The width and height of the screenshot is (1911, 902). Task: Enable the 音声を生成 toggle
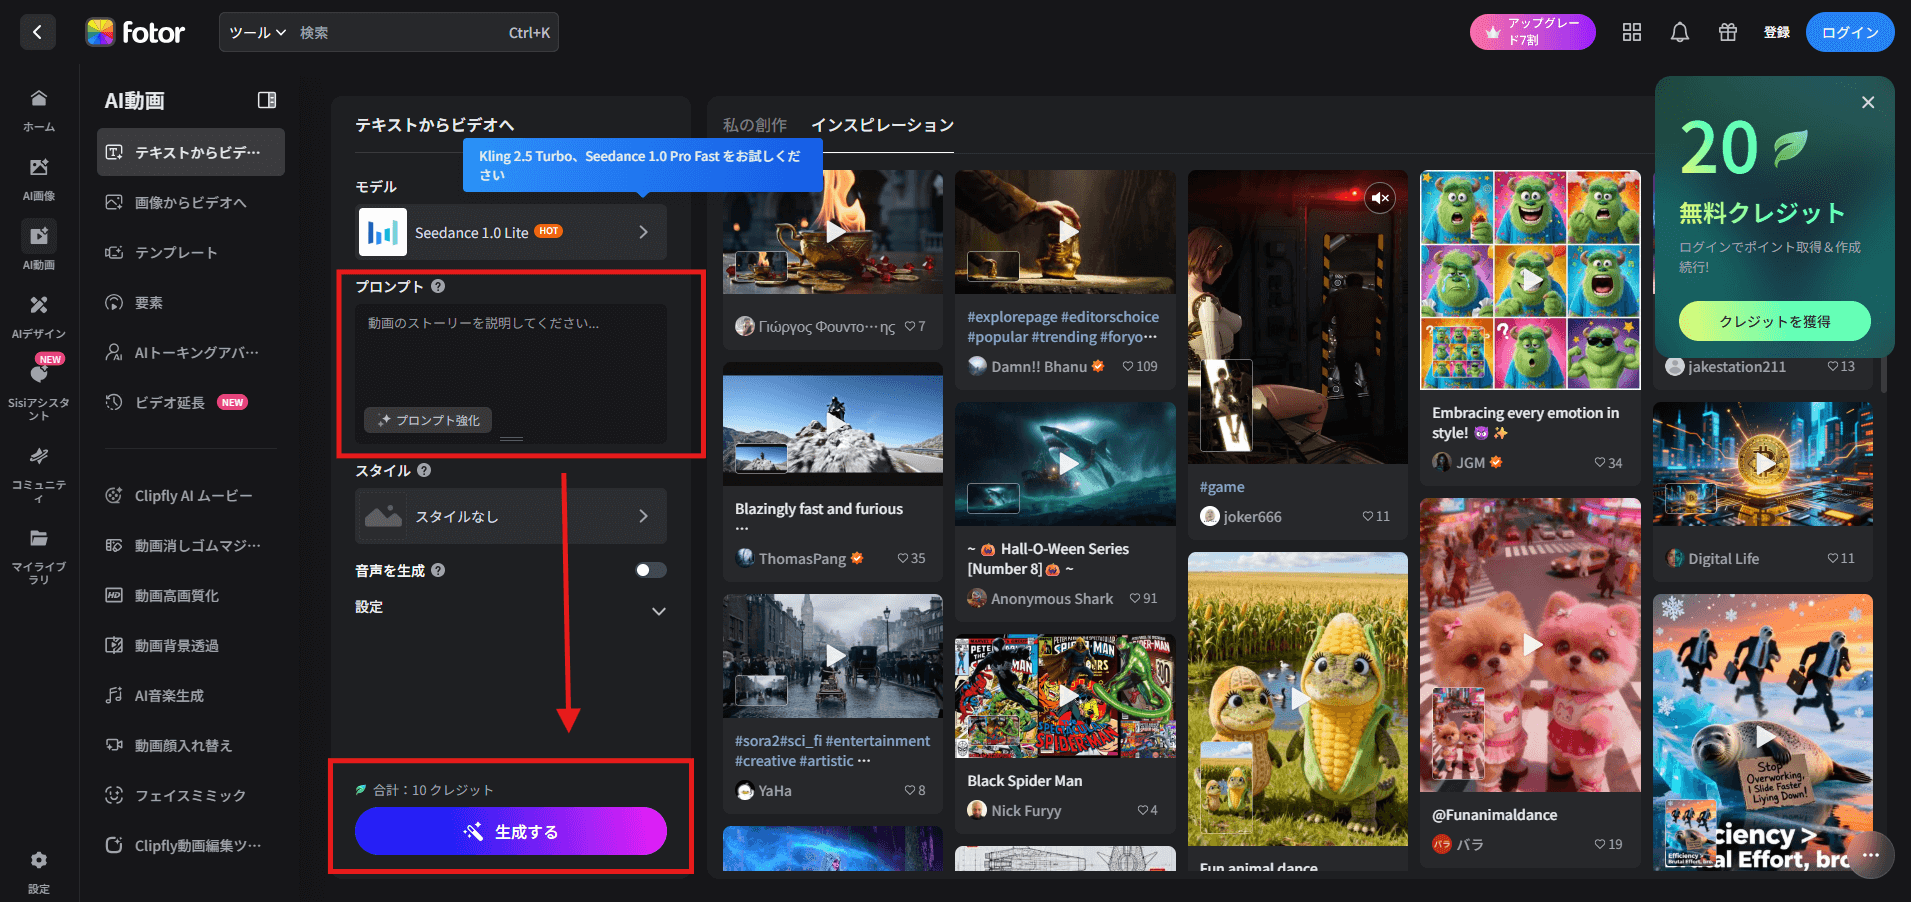pos(650,570)
